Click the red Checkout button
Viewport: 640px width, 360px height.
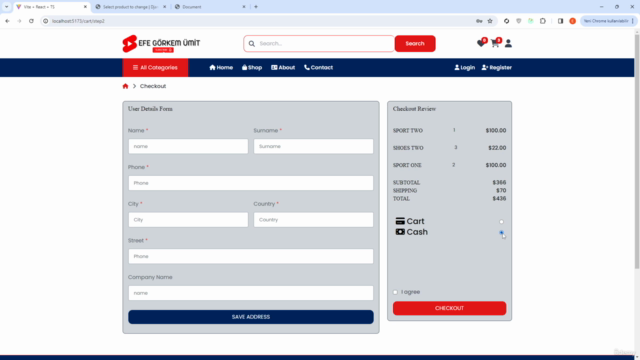tap(449, 308)
